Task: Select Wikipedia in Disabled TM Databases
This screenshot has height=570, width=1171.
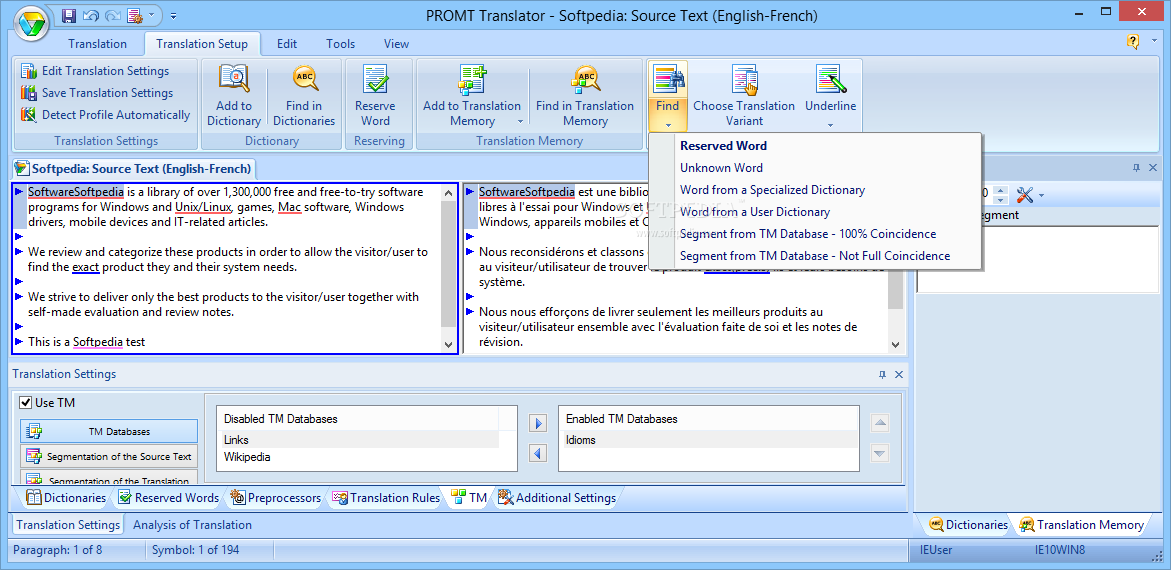Action: coord(361,456)
